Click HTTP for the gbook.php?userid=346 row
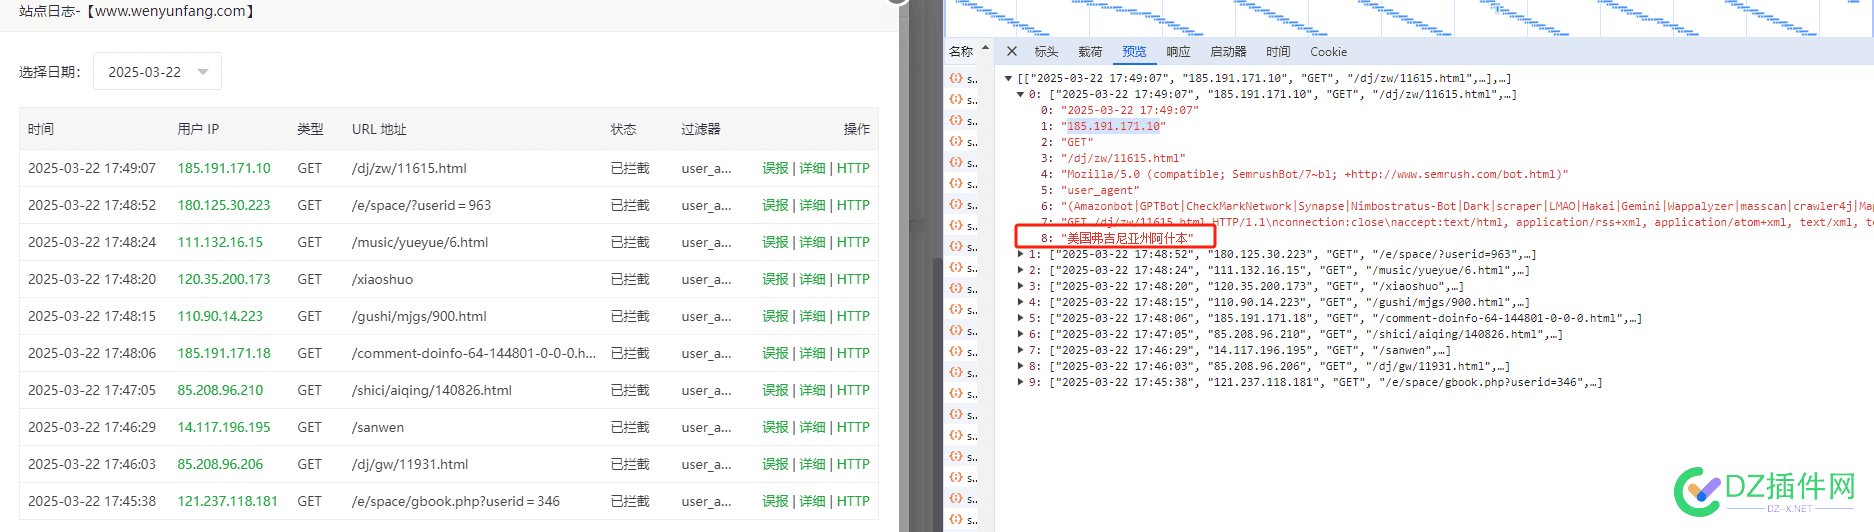 853,501
